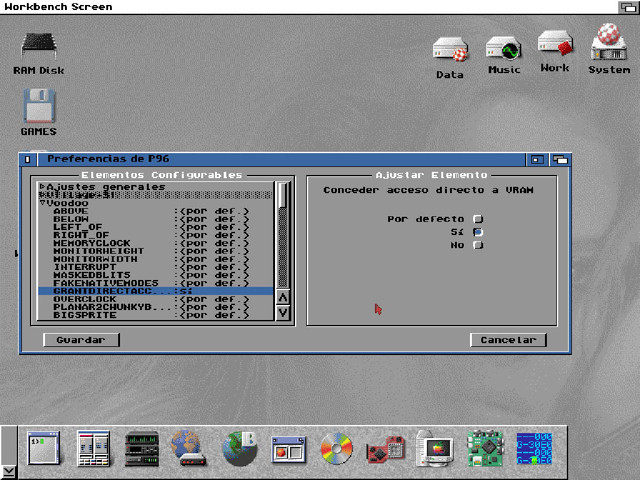Collapse the Voodoo tree node
The height and width of the screenshot is (480, 640).
[42, 202]
